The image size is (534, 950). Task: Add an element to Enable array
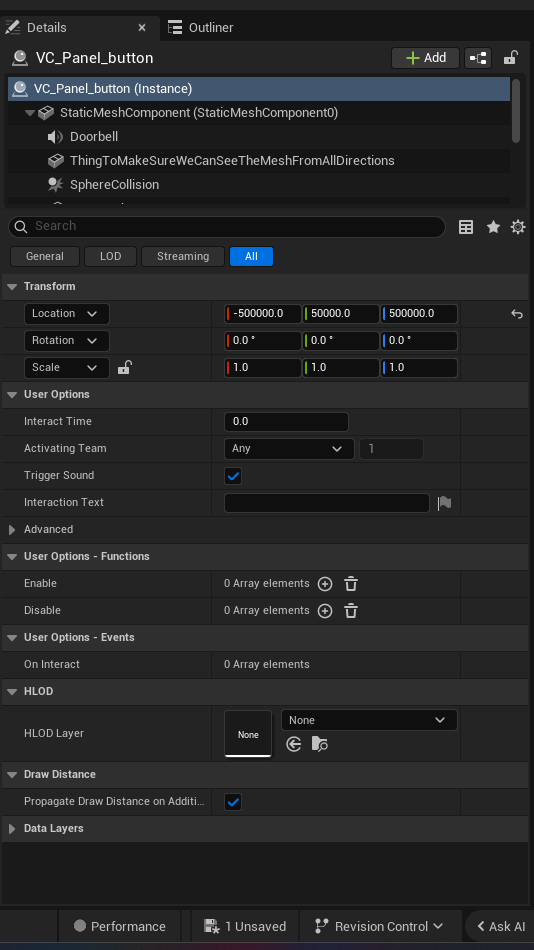tap(325, 584)
